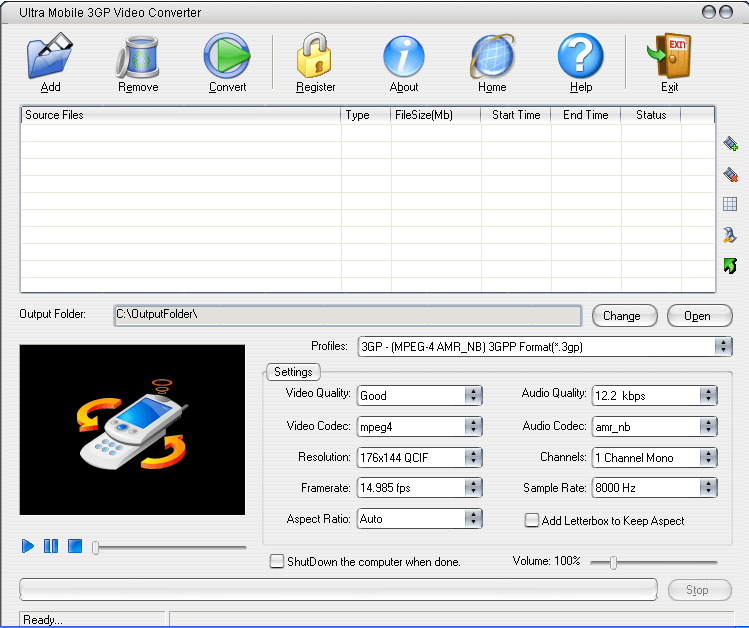Start conversion with the Convert icon
Screen dimensions: 749x628
227,56
